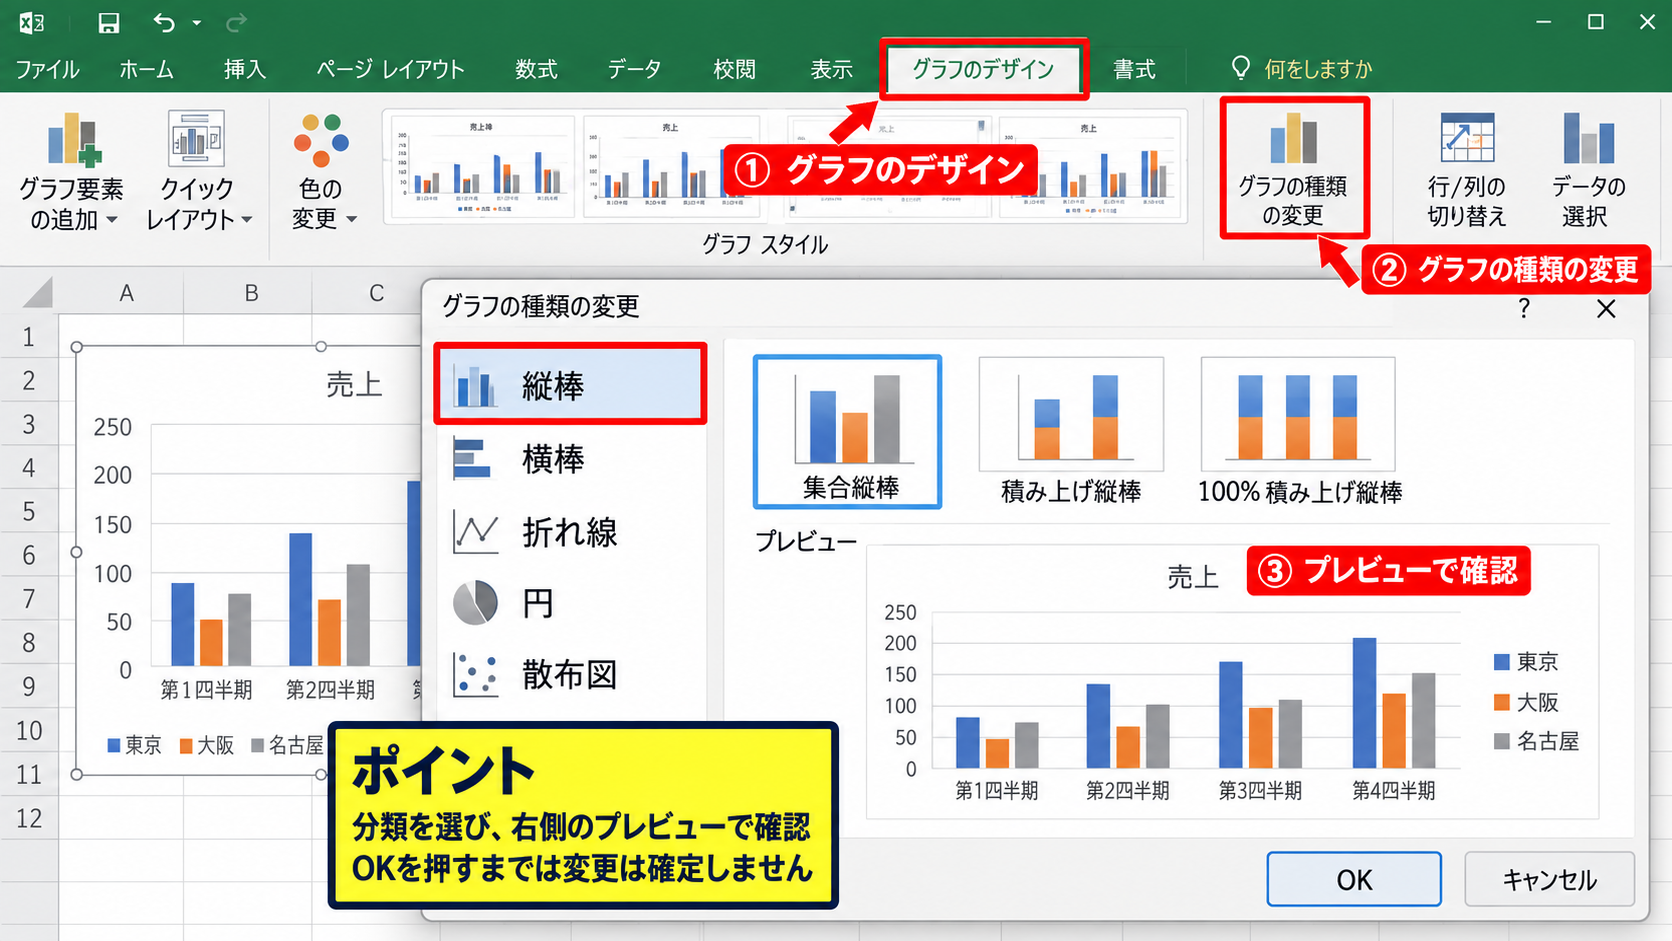Click the 売上 title on worksheet chart
1672x941 pixels.
click(354, 384)
